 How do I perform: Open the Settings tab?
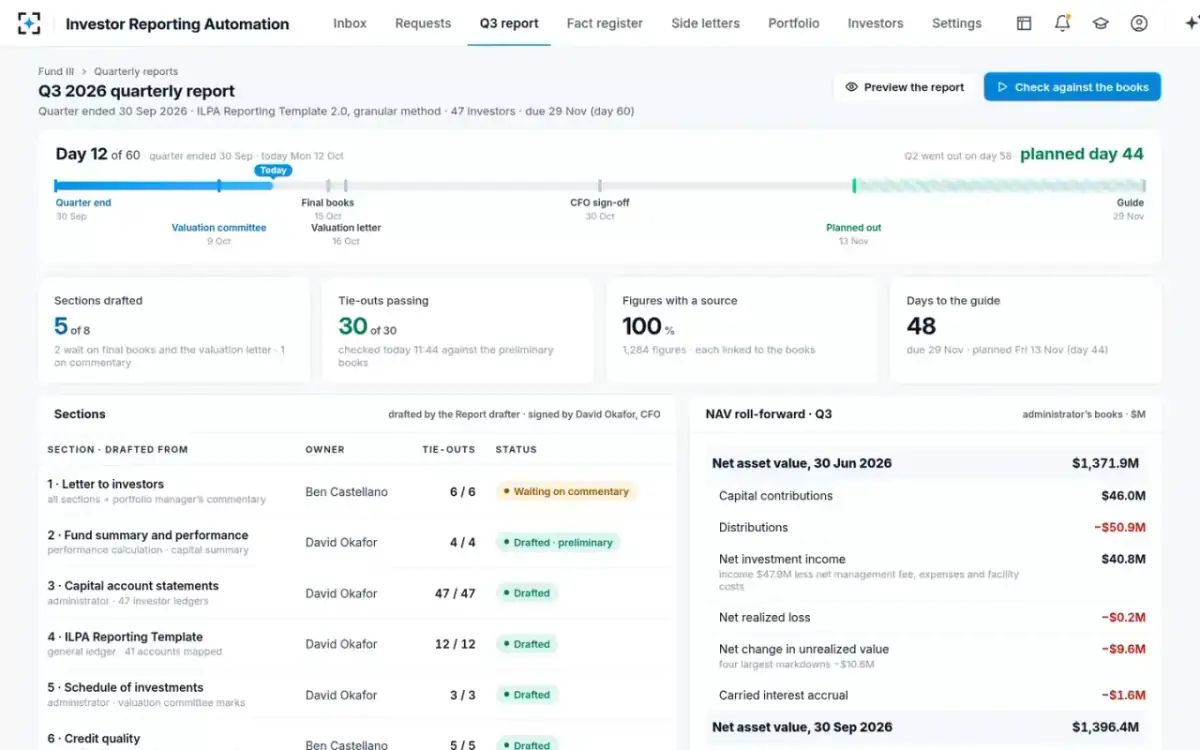tap(957, 23)
